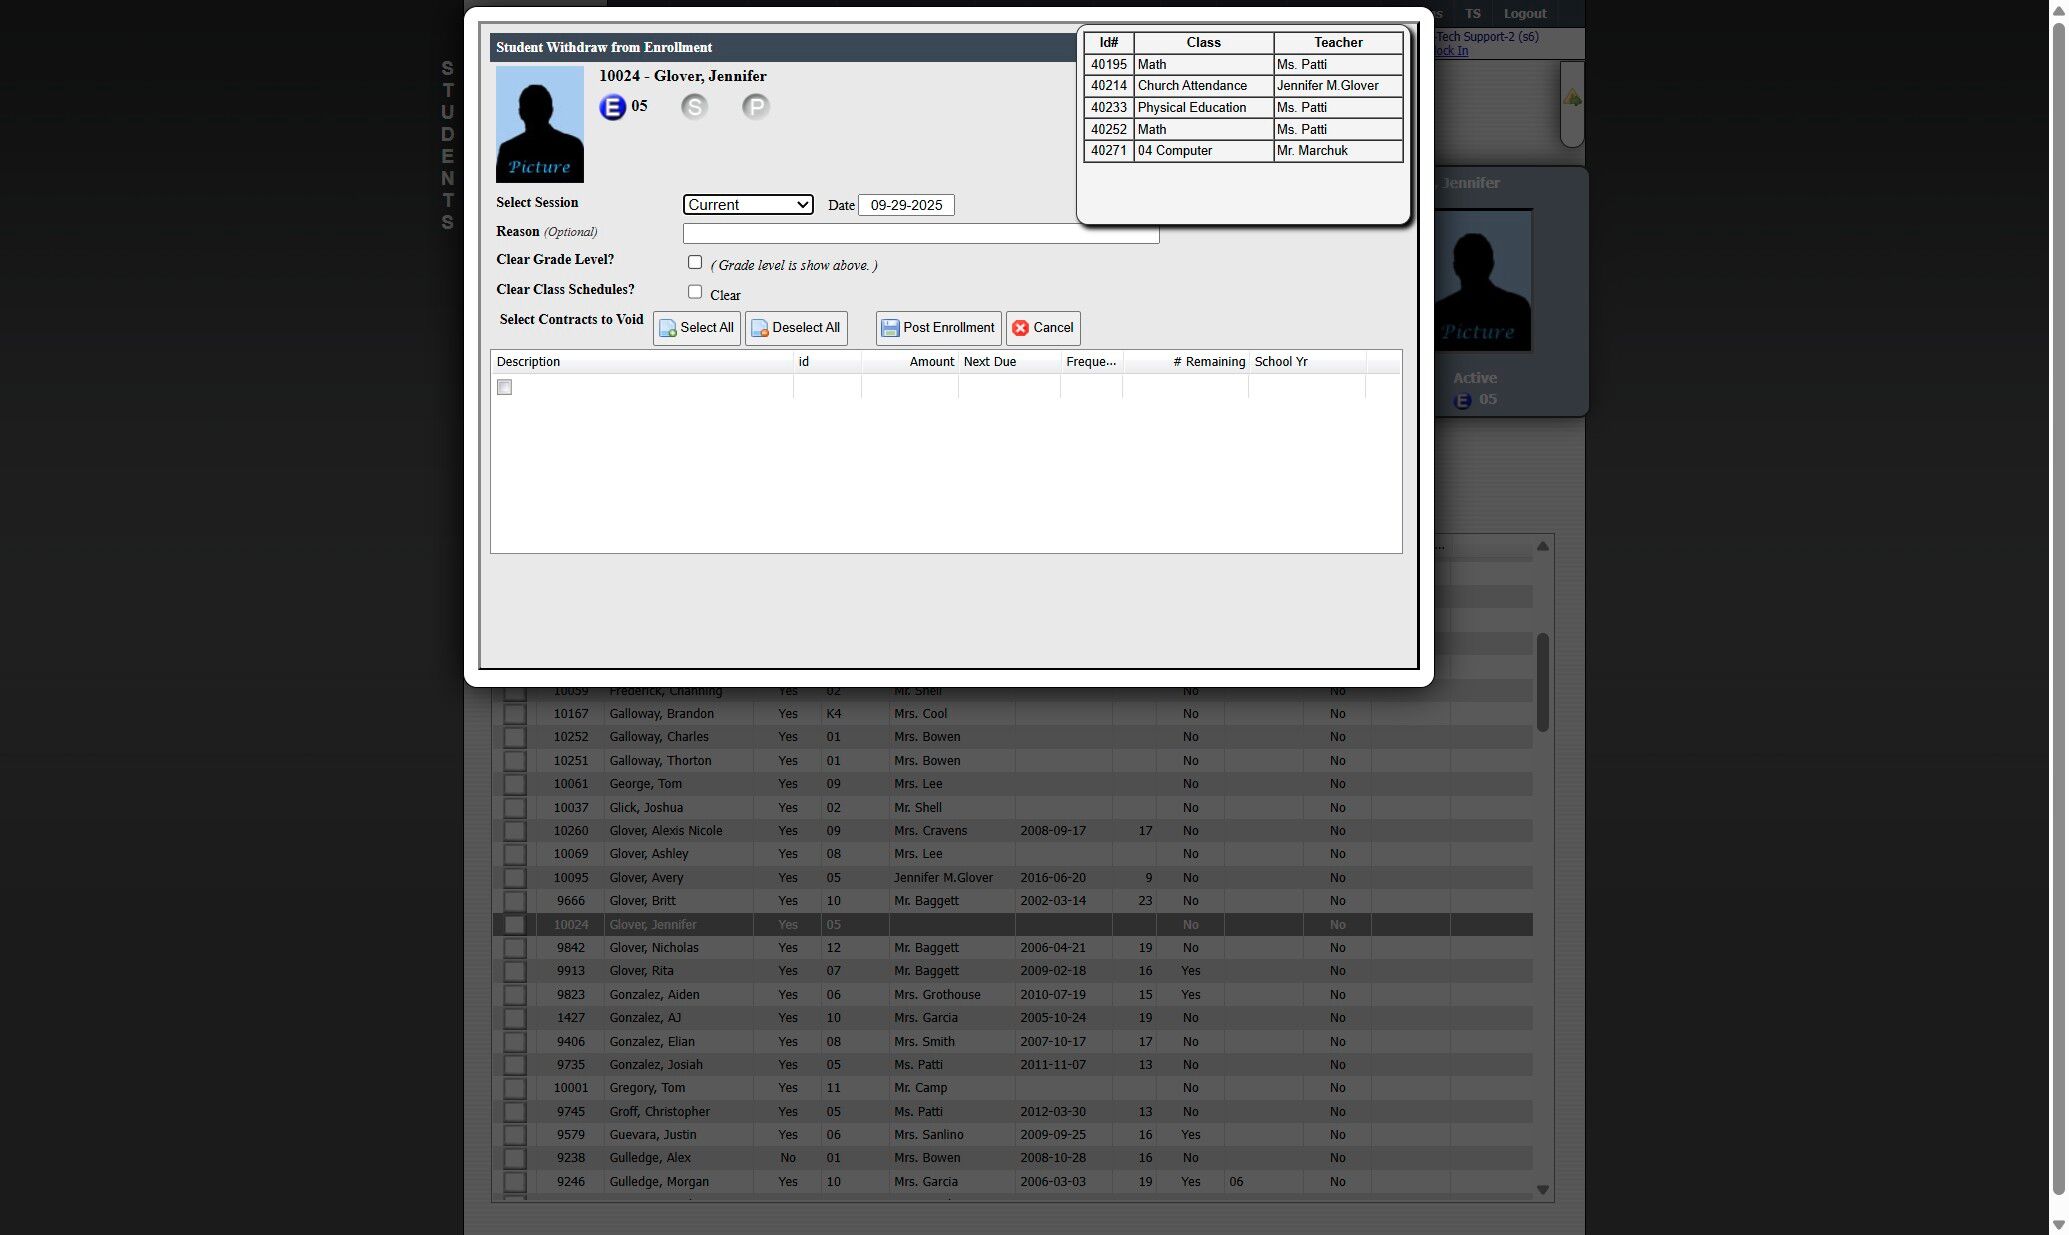The width and height of the screenshot is (2069, 1235).
Task: Open the Select Session dropdown
Action: click(x=748, y=205)
